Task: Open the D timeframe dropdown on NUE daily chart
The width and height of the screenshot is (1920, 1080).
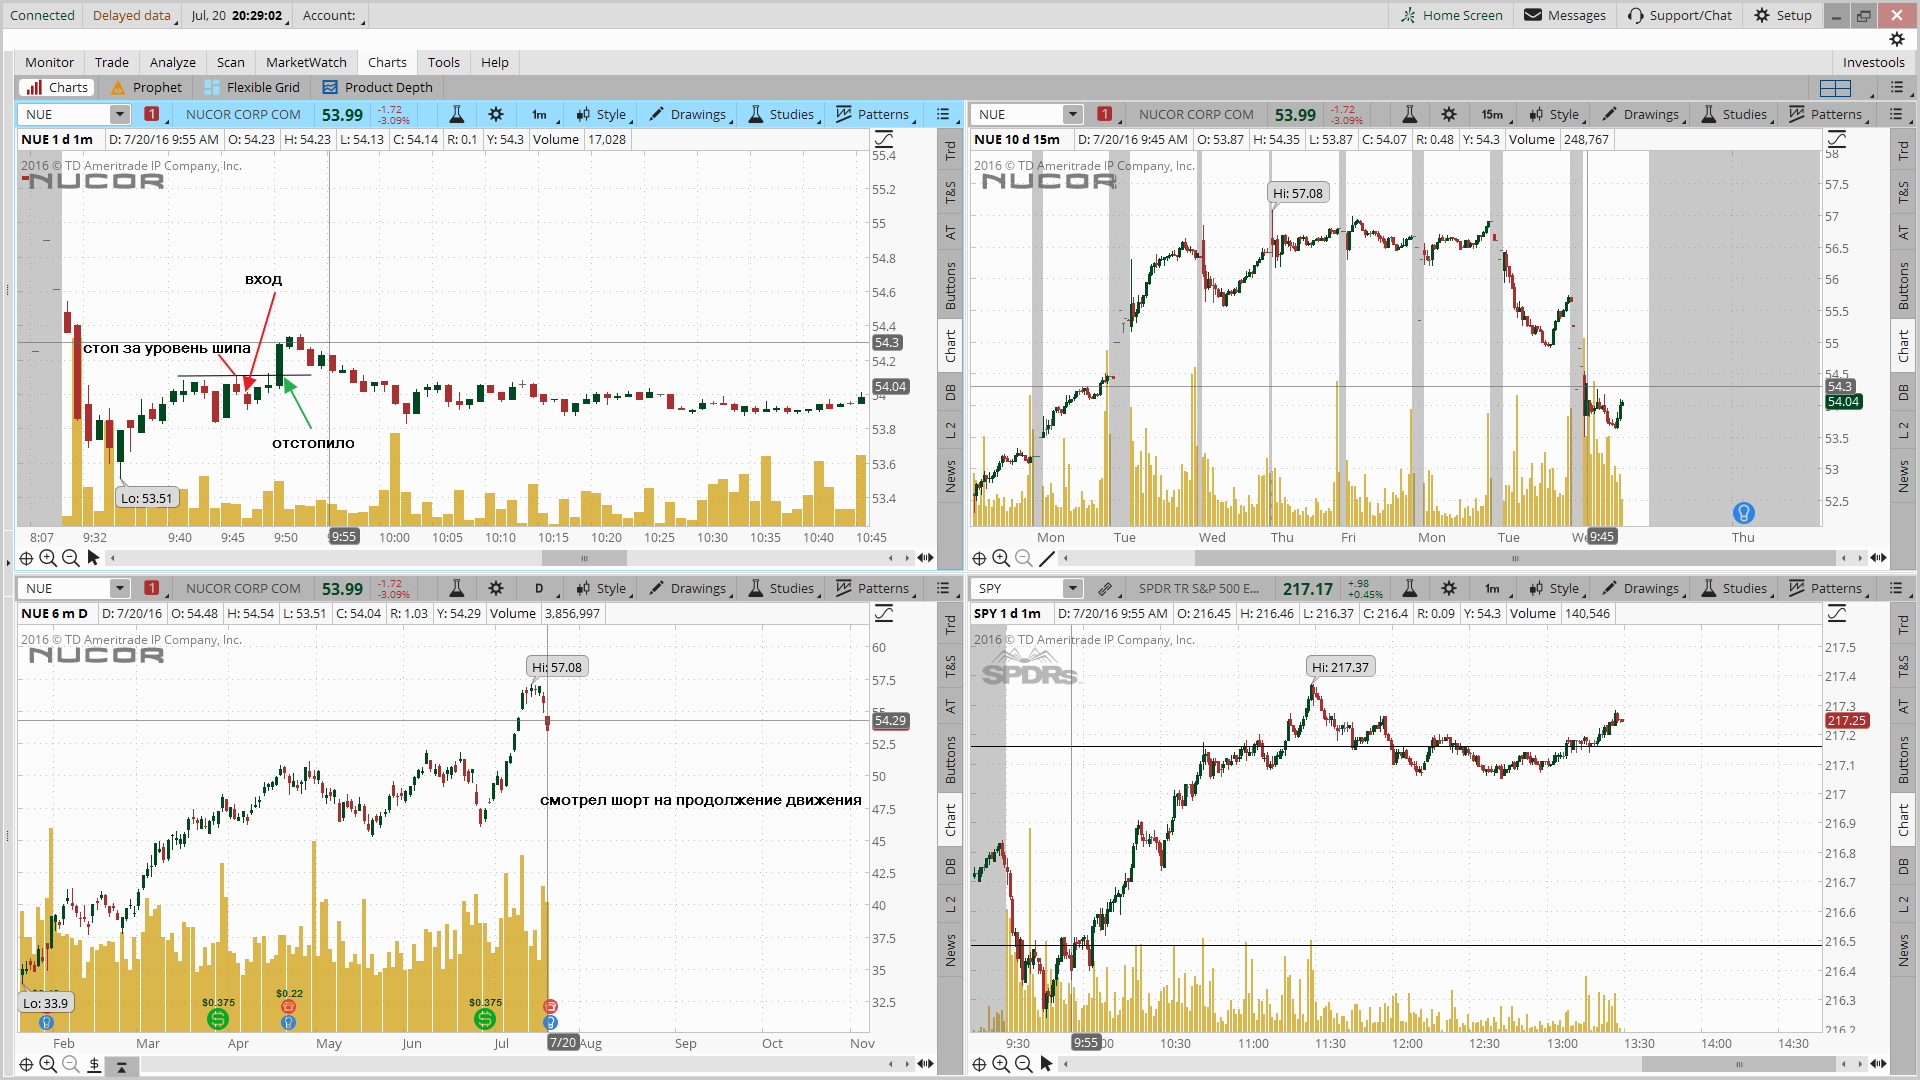Action: pos(543,588)
